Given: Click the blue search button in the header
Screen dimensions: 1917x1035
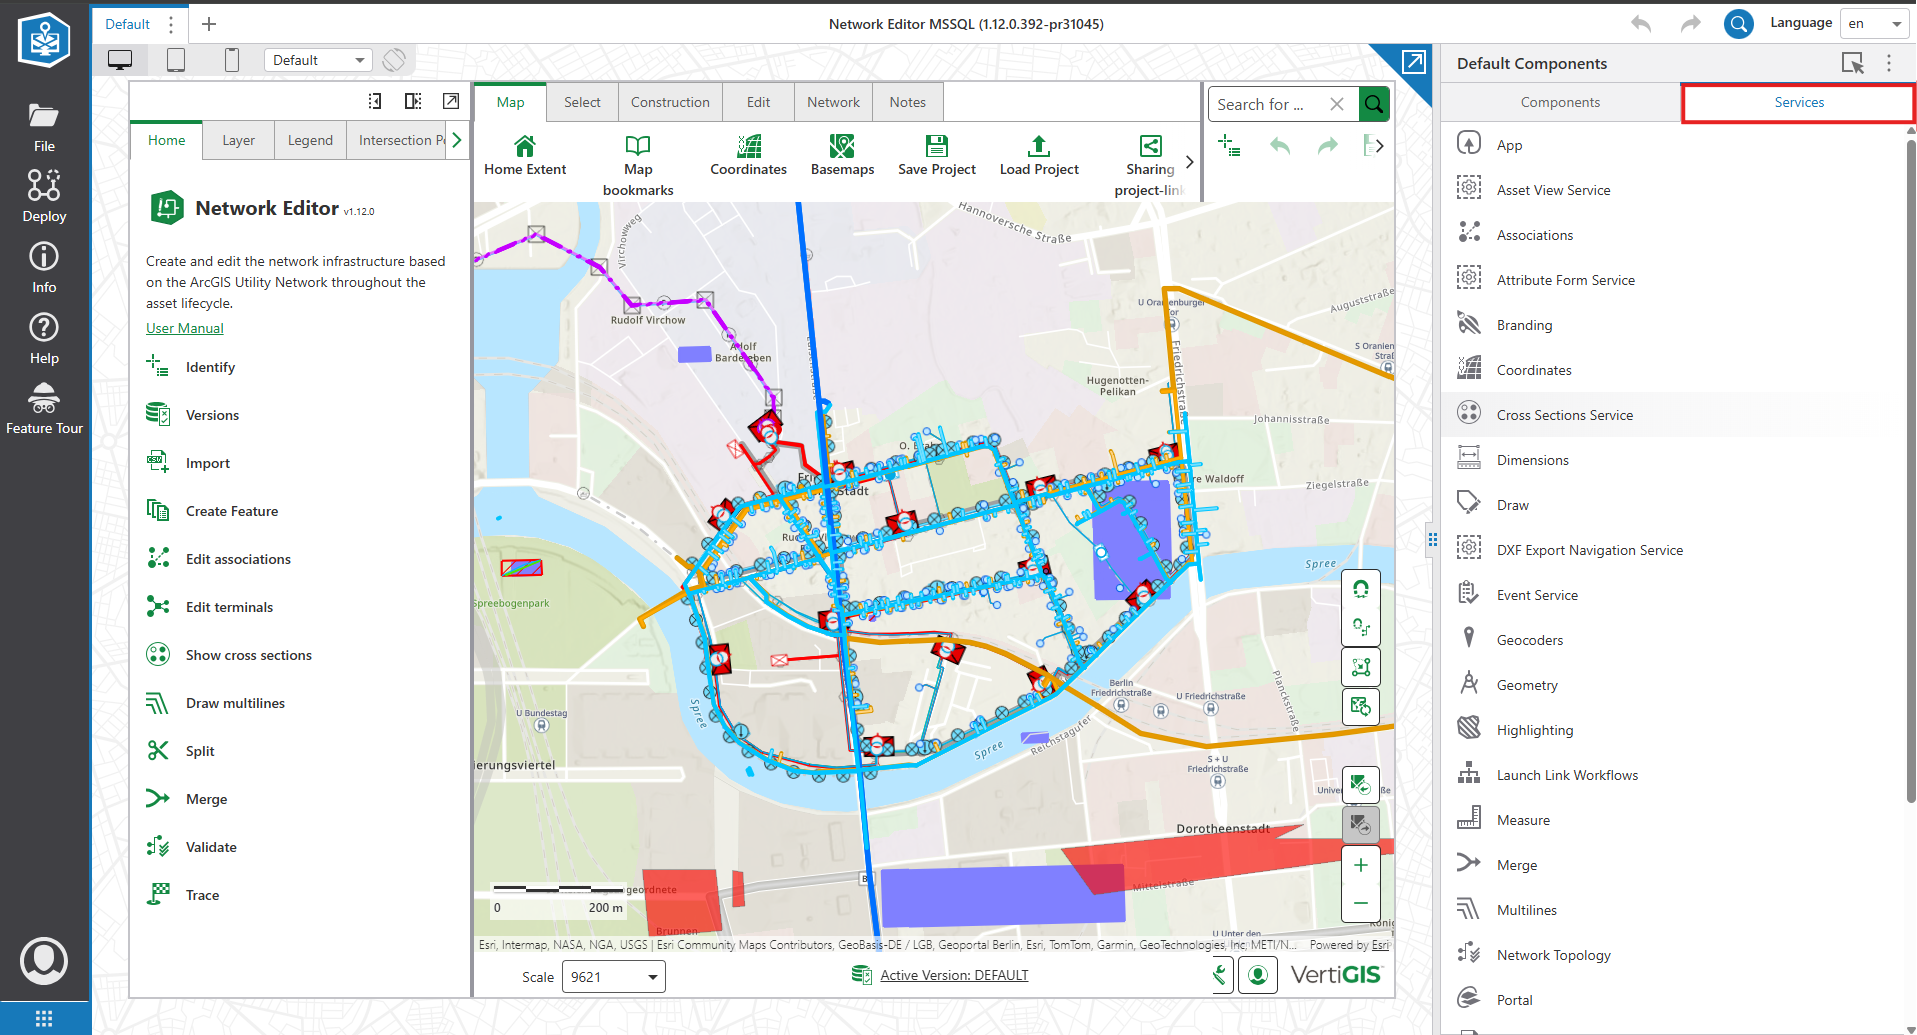Looking at the screenshot, I should point(1739,23).
